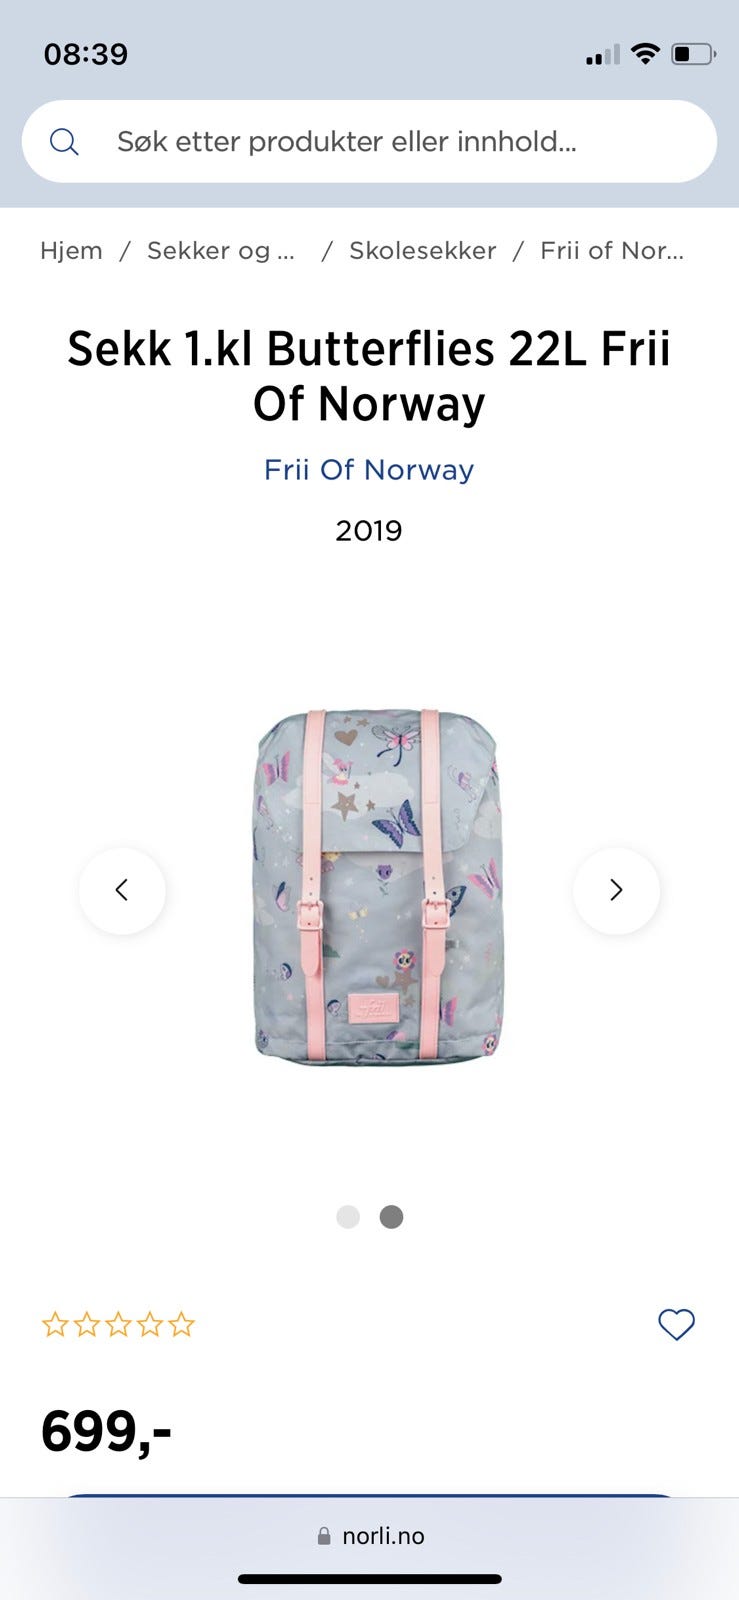Tap the fifth rating star

coord(181,1325)
